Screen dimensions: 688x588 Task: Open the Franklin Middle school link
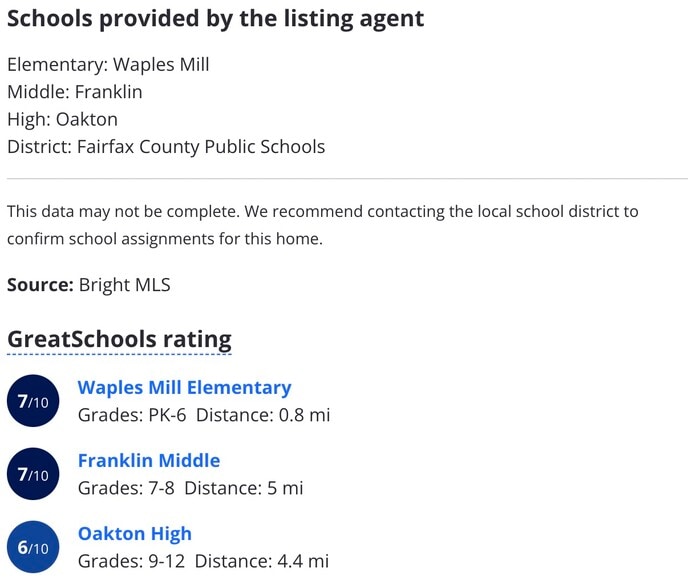point(149,461)
